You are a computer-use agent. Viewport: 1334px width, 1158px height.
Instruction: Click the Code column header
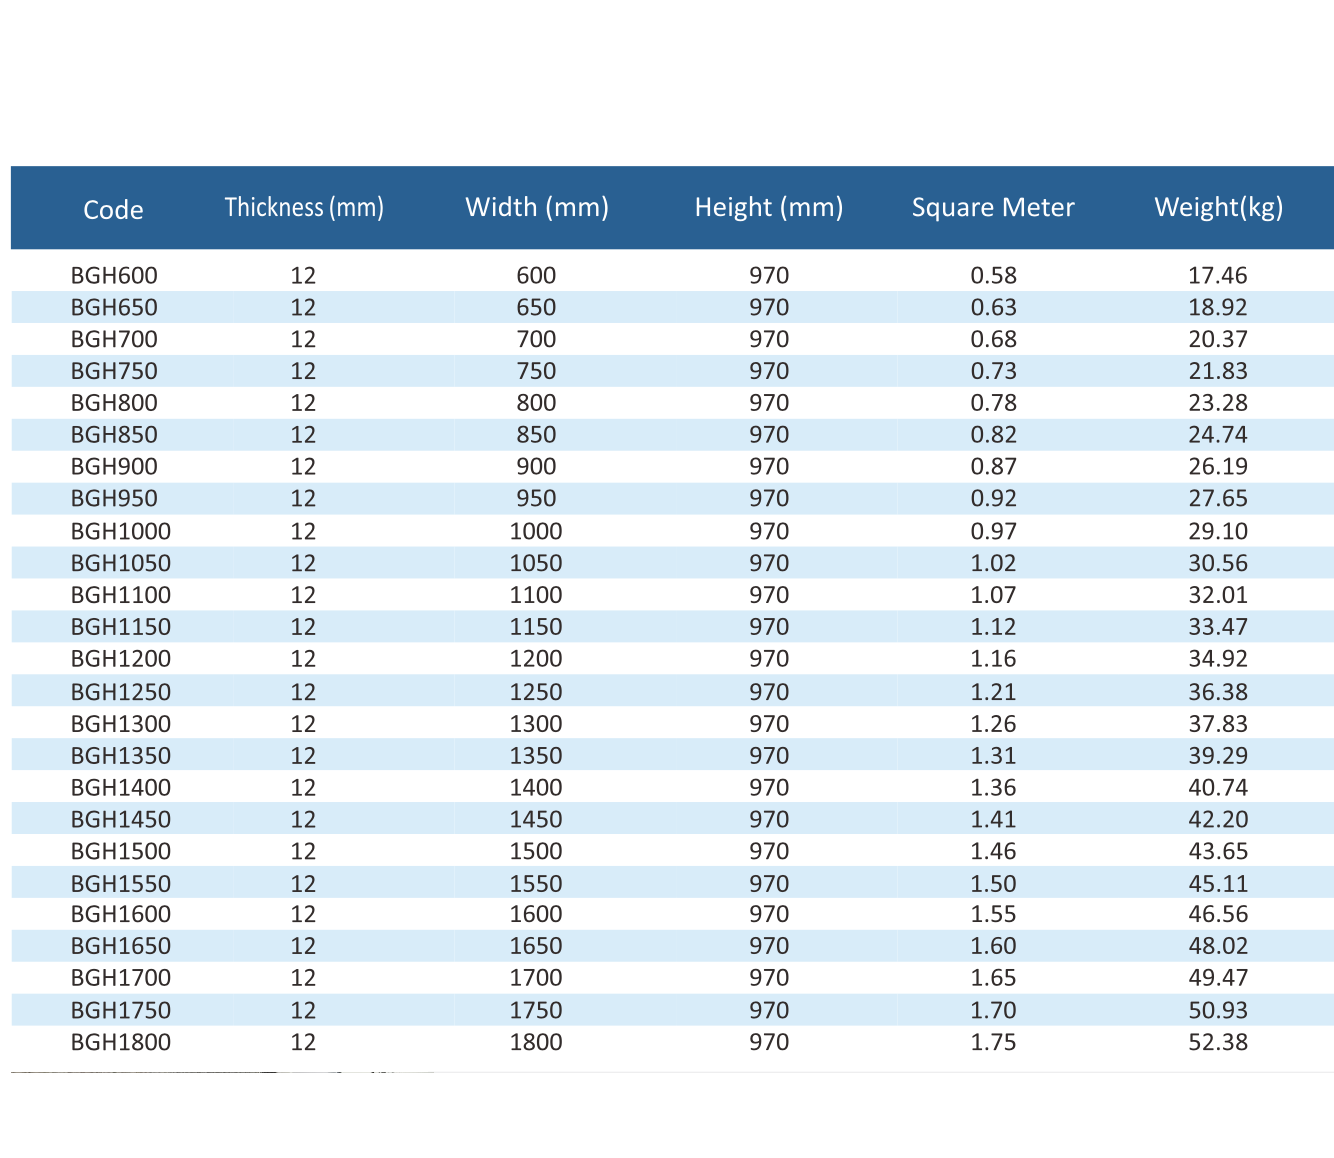pyautogui.click(x=113, y=210)
